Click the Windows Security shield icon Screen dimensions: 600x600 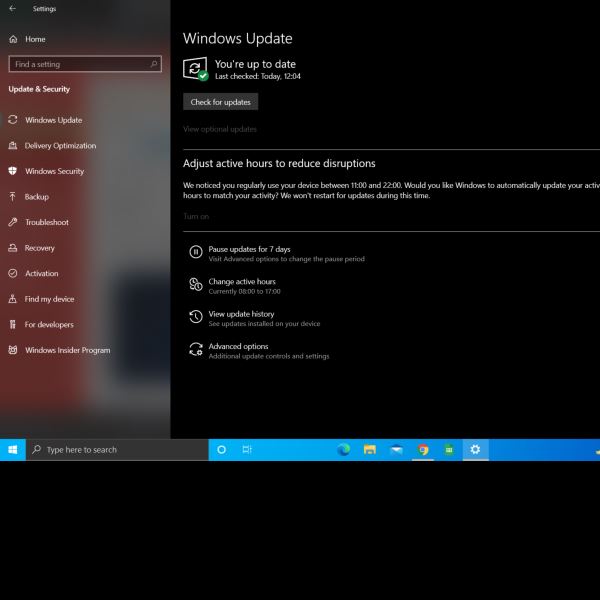13,171
